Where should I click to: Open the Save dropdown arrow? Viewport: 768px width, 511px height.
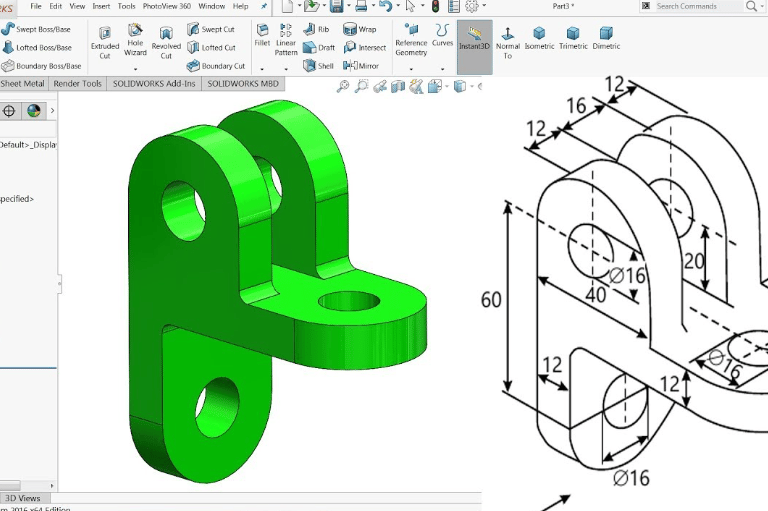pyautogui.click(x=348, y=6)
